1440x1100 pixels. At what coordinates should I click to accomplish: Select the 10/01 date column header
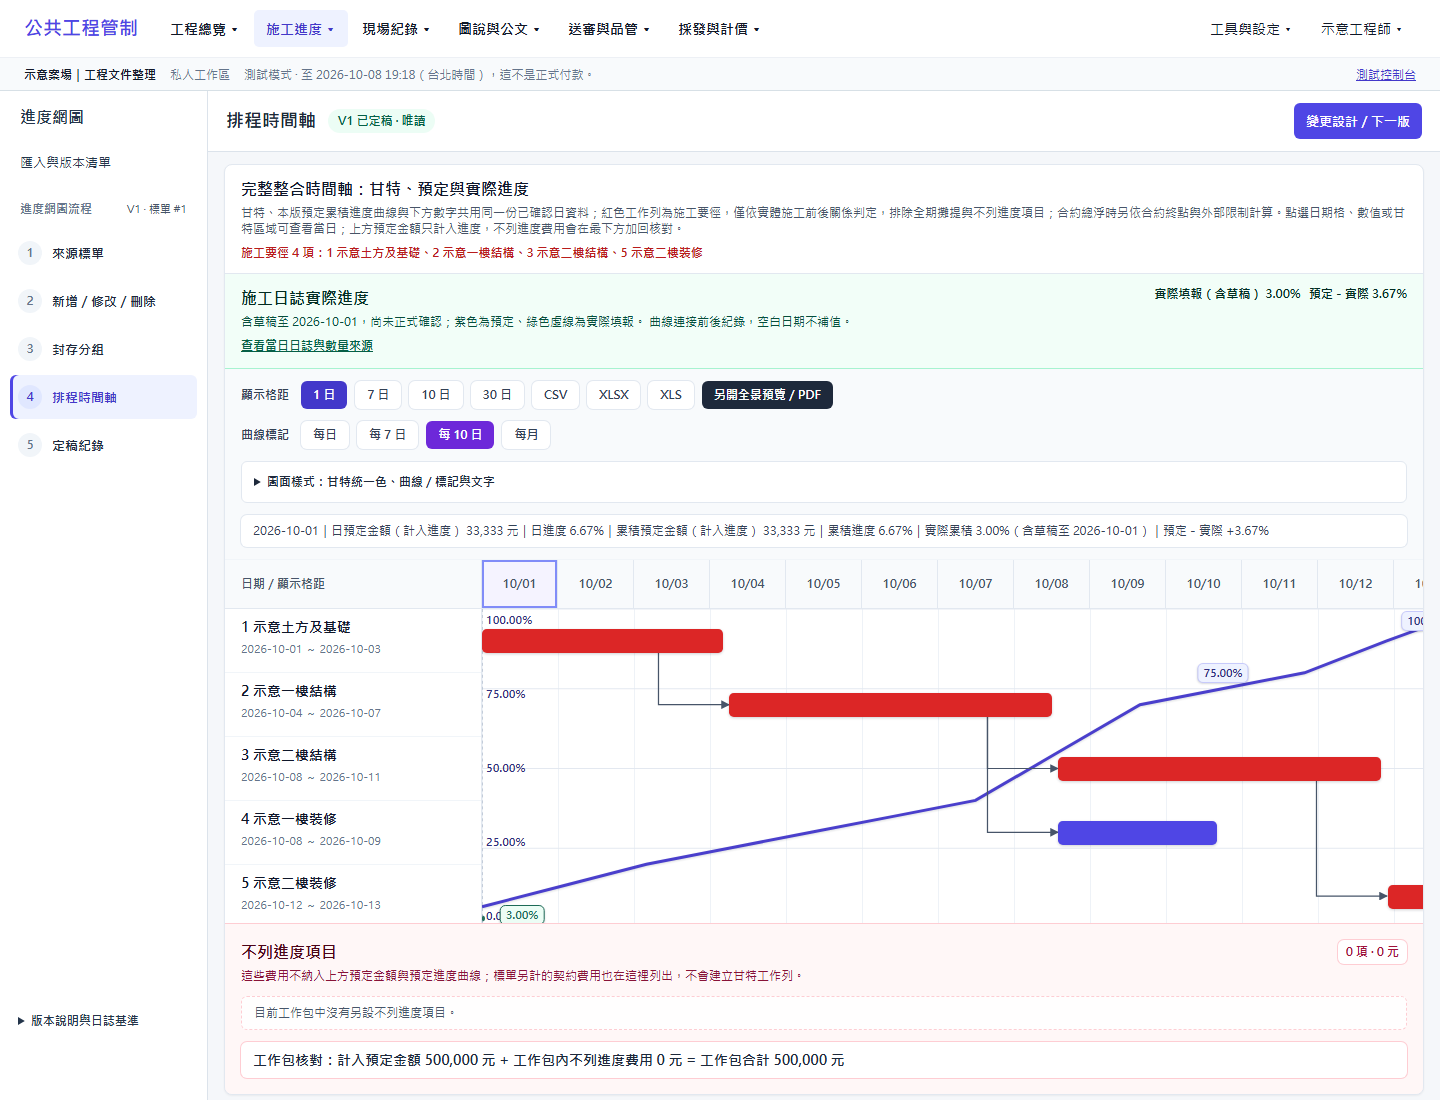(519, 584)
